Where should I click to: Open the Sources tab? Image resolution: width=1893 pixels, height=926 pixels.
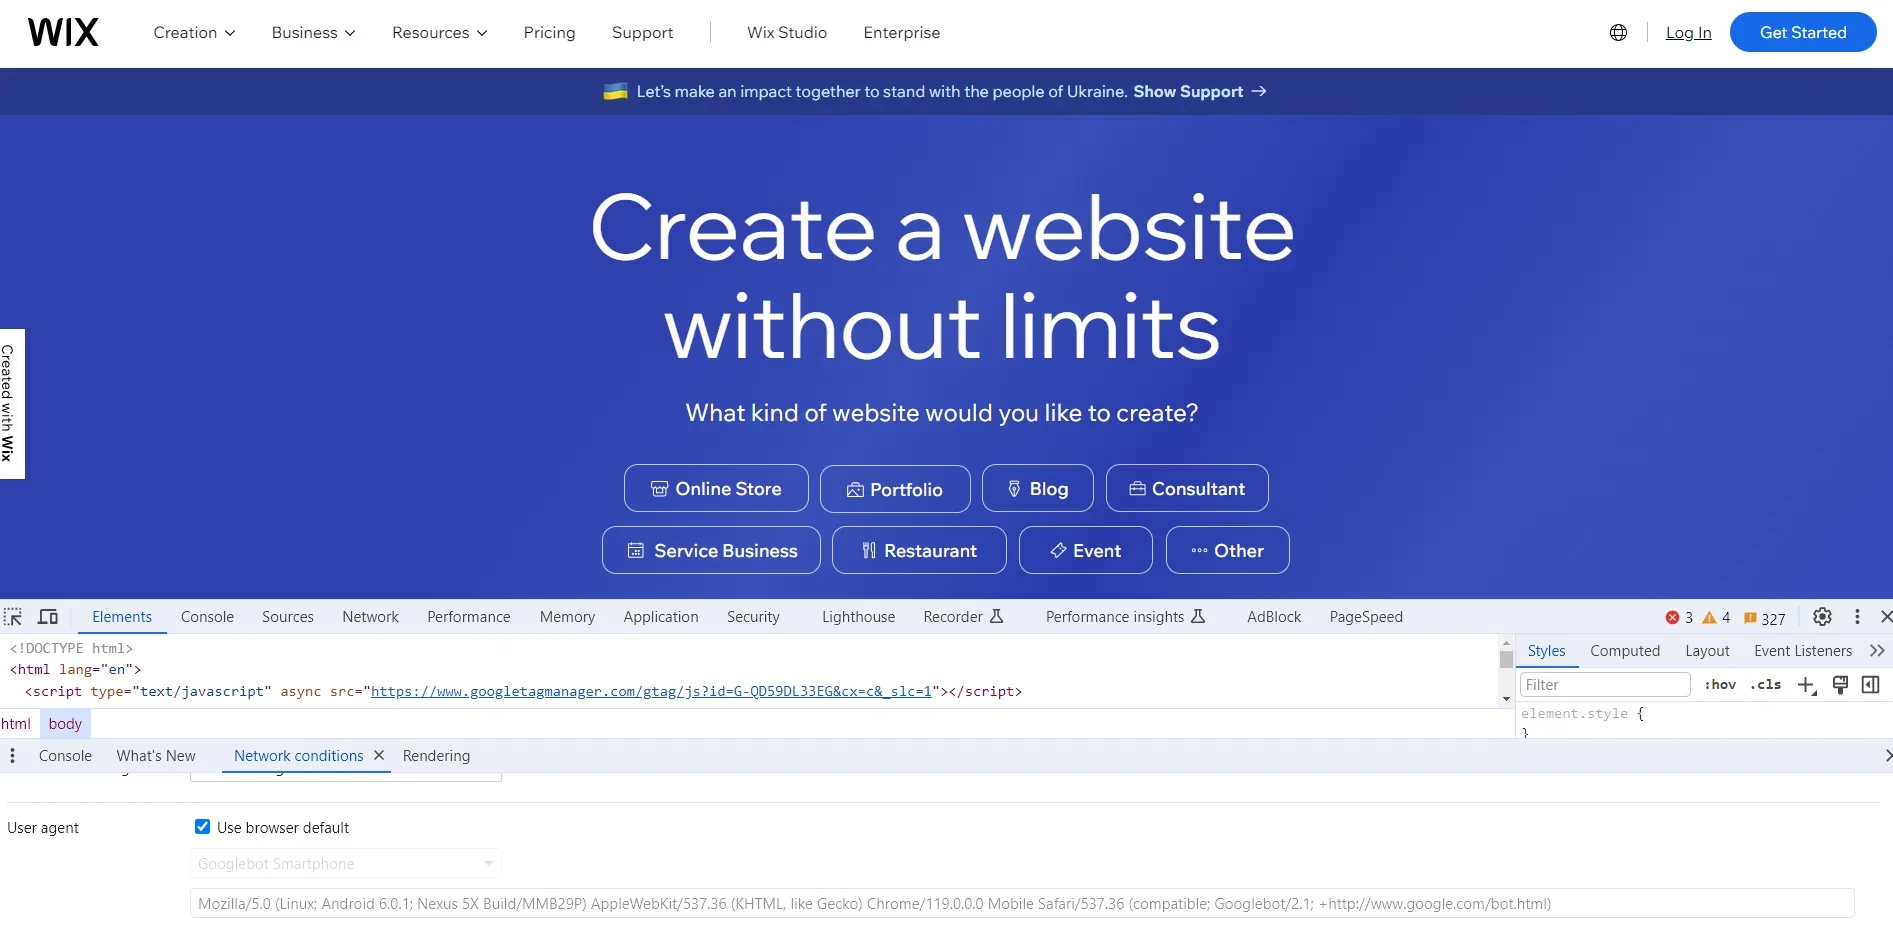[288, 617]
